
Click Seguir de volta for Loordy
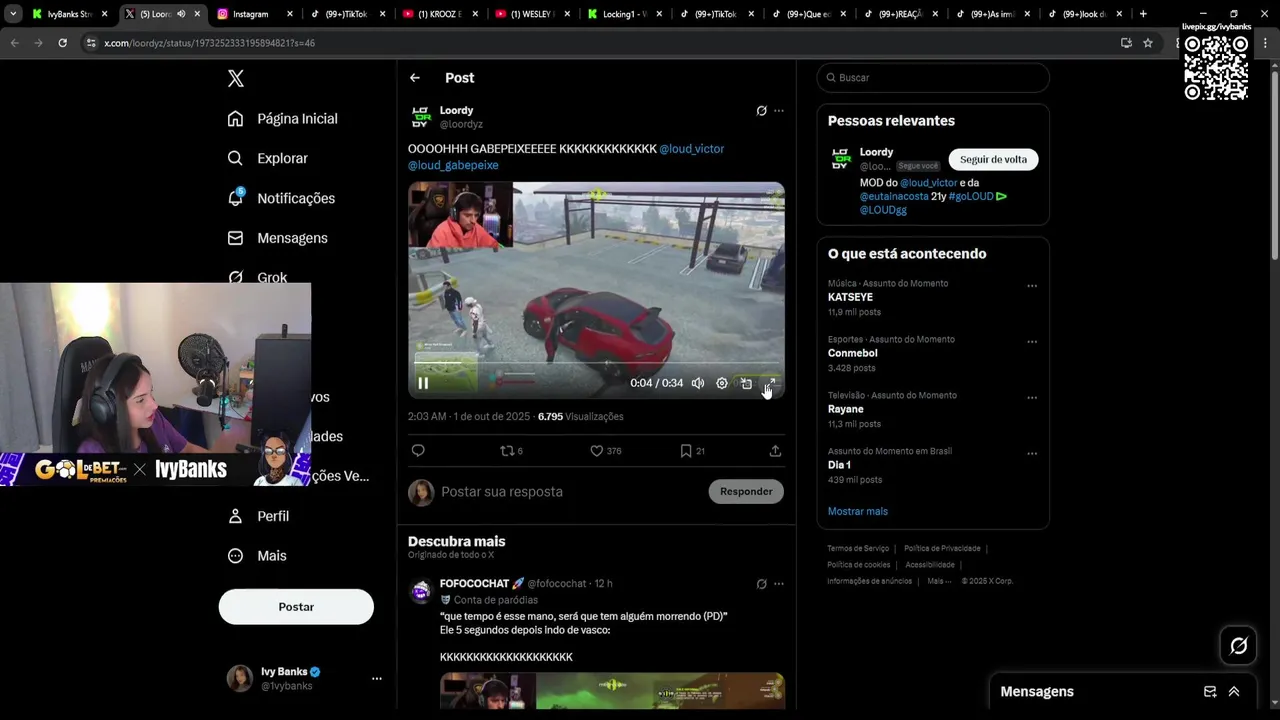coord(993,160)
